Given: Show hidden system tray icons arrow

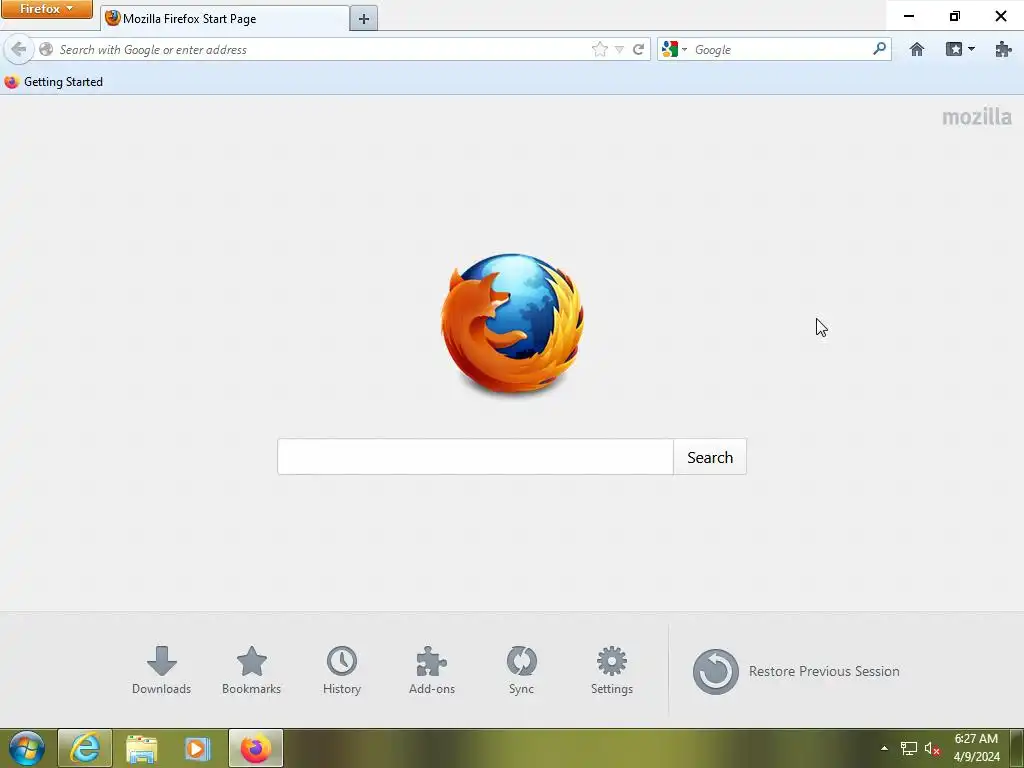Looking at the screenshot, I should [884, 748].
